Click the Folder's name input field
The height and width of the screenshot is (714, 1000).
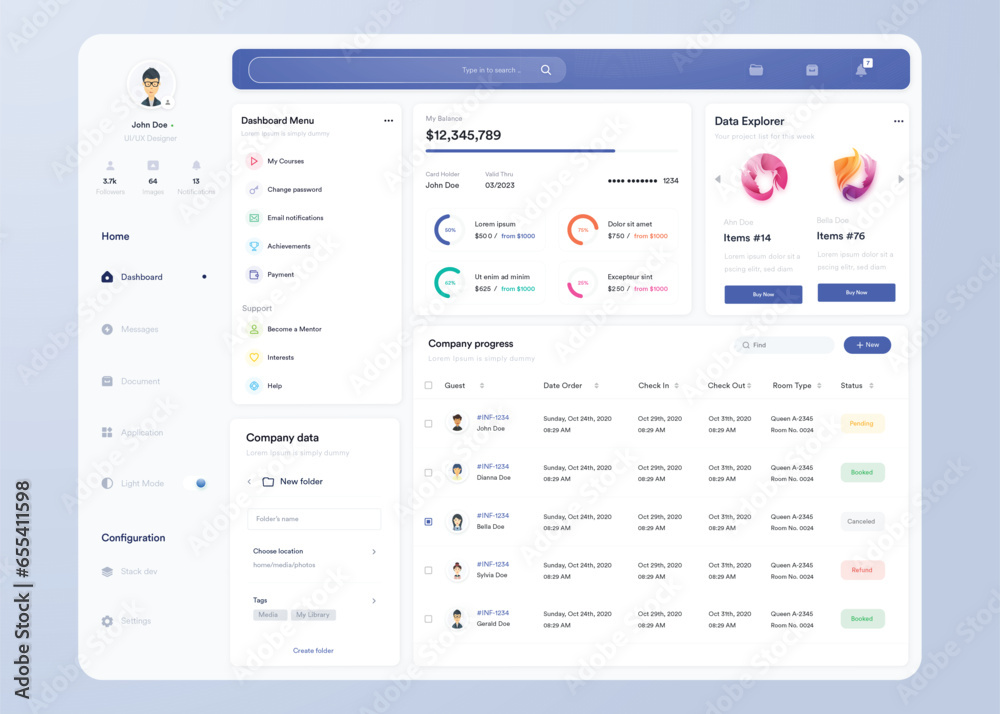pyautogui.click(x=314, y=519)
